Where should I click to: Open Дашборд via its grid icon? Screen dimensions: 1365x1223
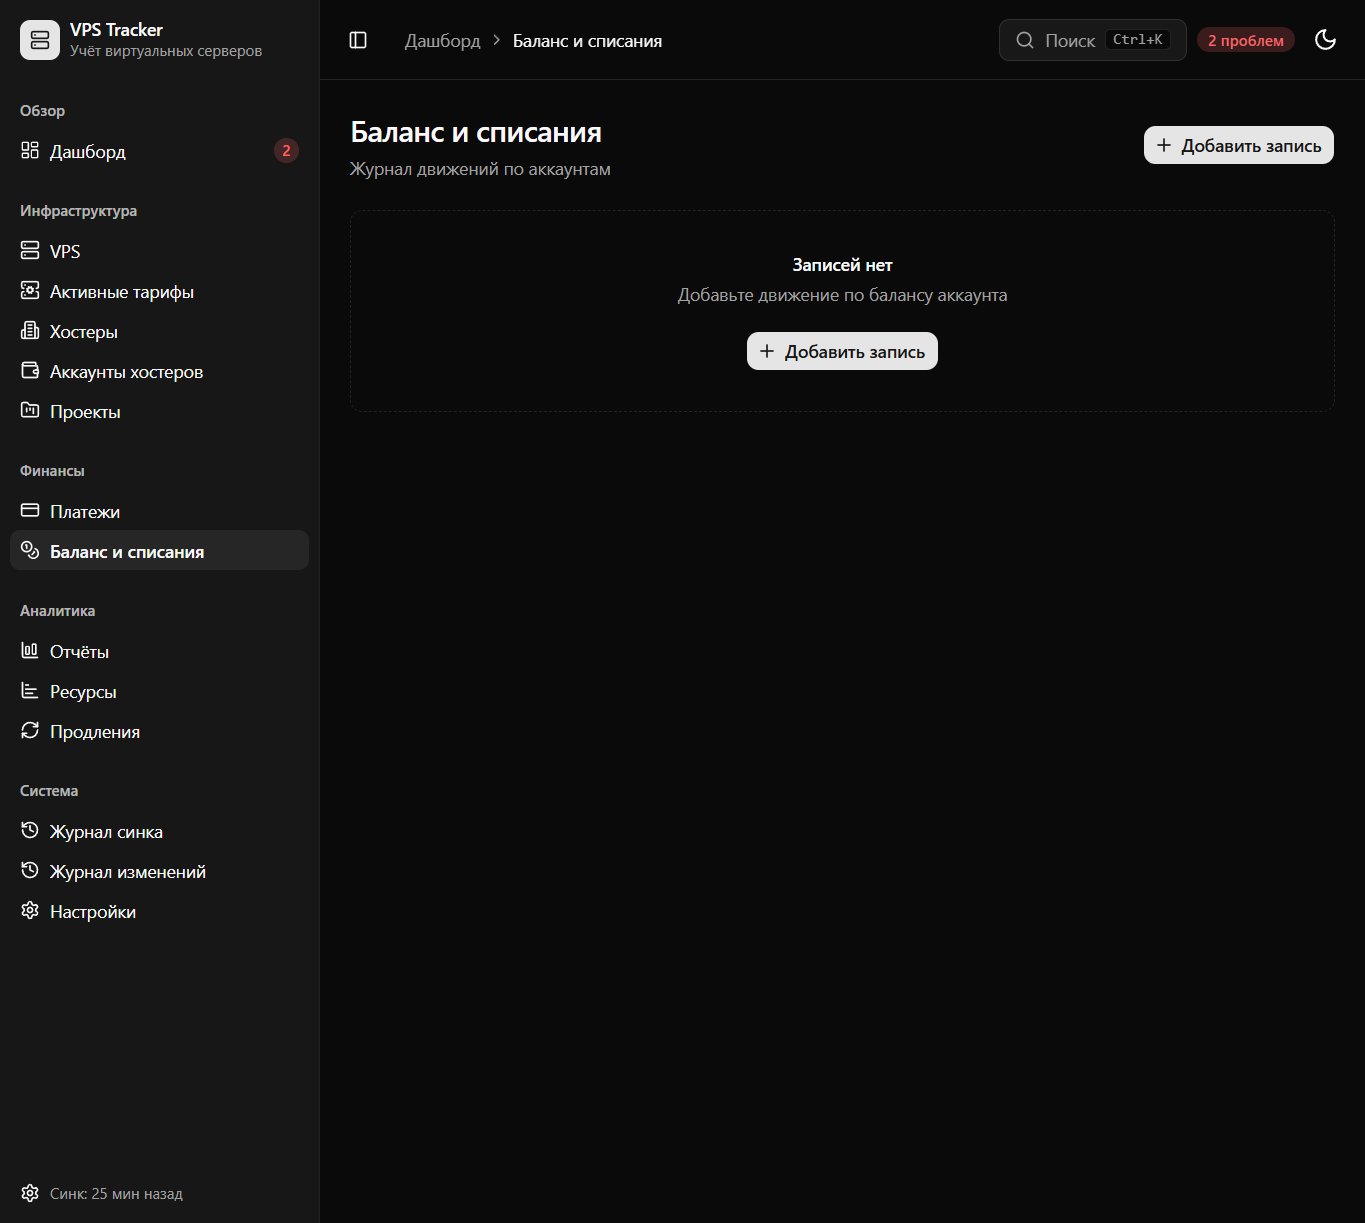coord(30,151)
